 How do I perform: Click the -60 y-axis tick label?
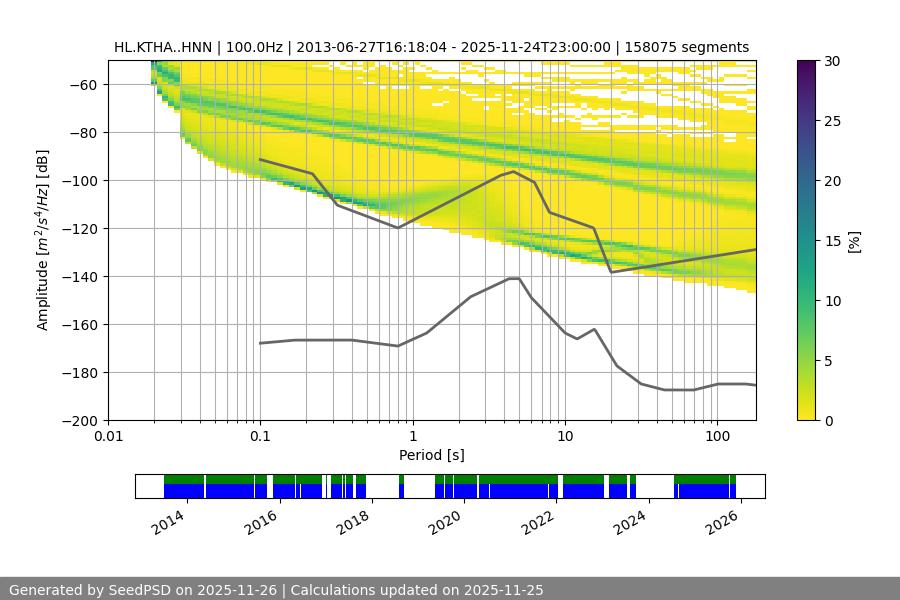point(86,85)
